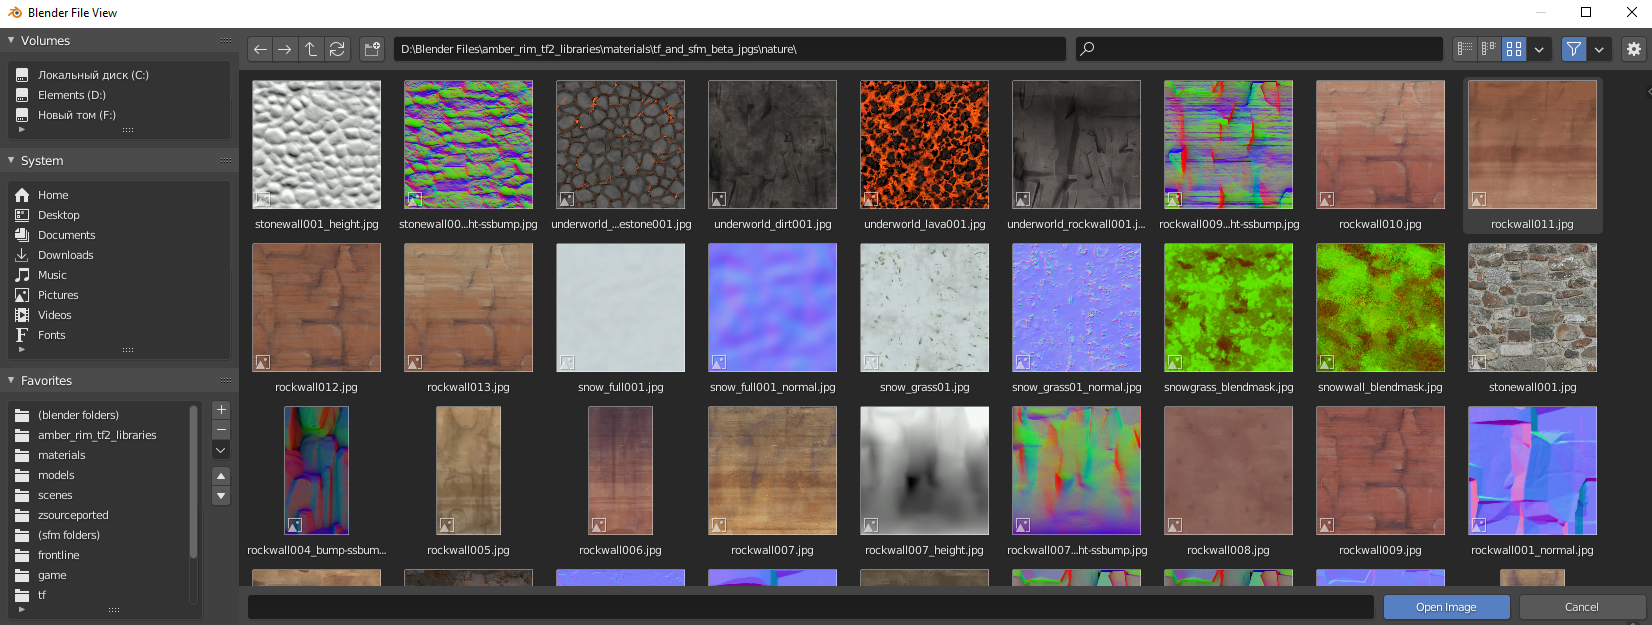Refresh the file list

(x=337, y=49)
